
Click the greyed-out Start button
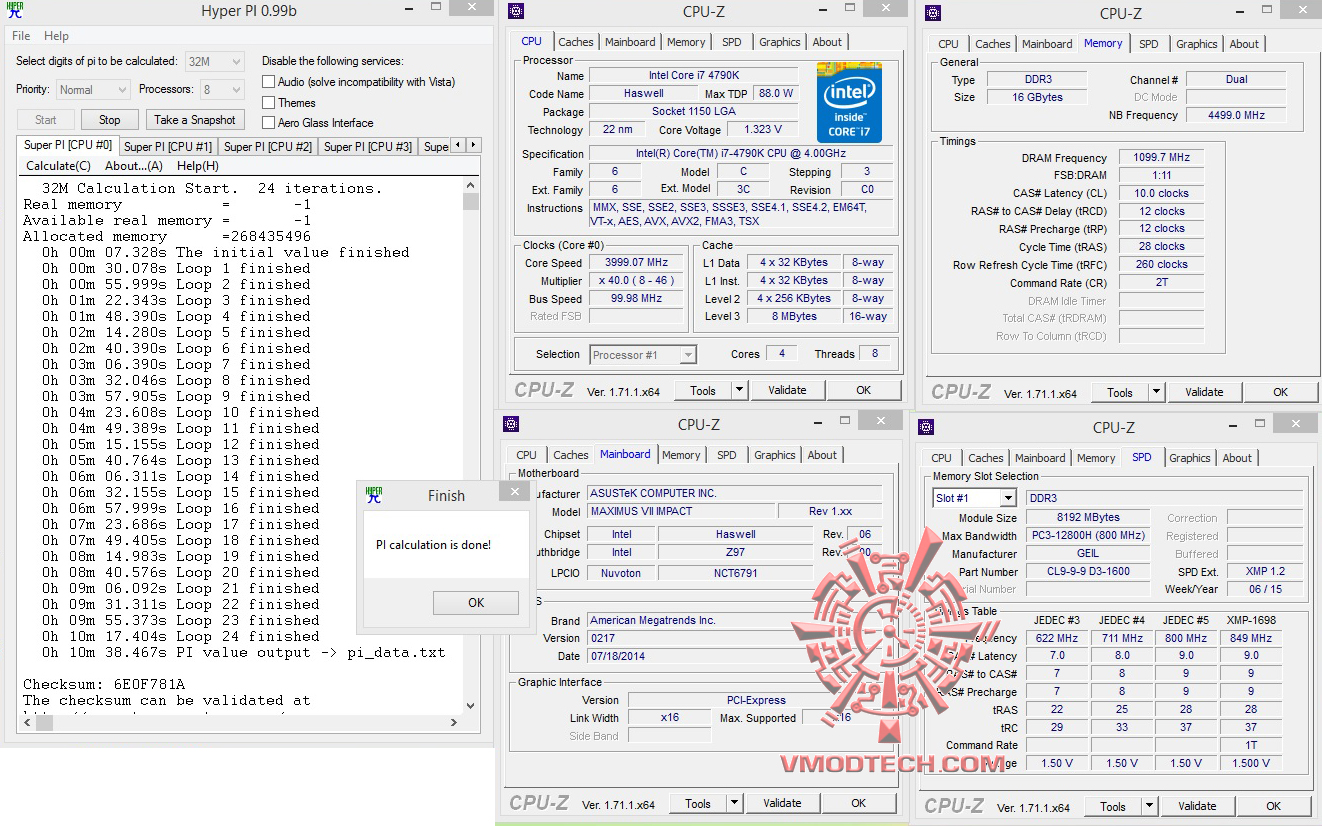coord(46,120)
